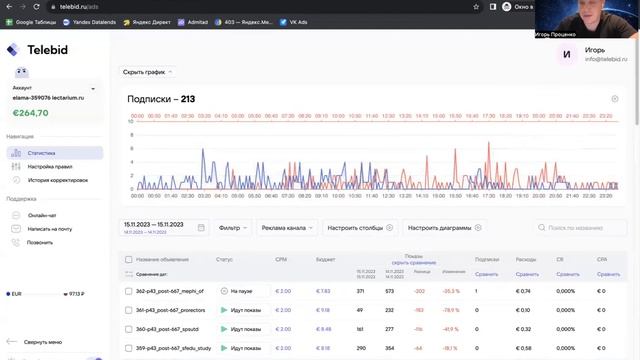
Task: Click pause status icon for 362-p43_post-667_mephi_of
Action: (x=224, y=291)
